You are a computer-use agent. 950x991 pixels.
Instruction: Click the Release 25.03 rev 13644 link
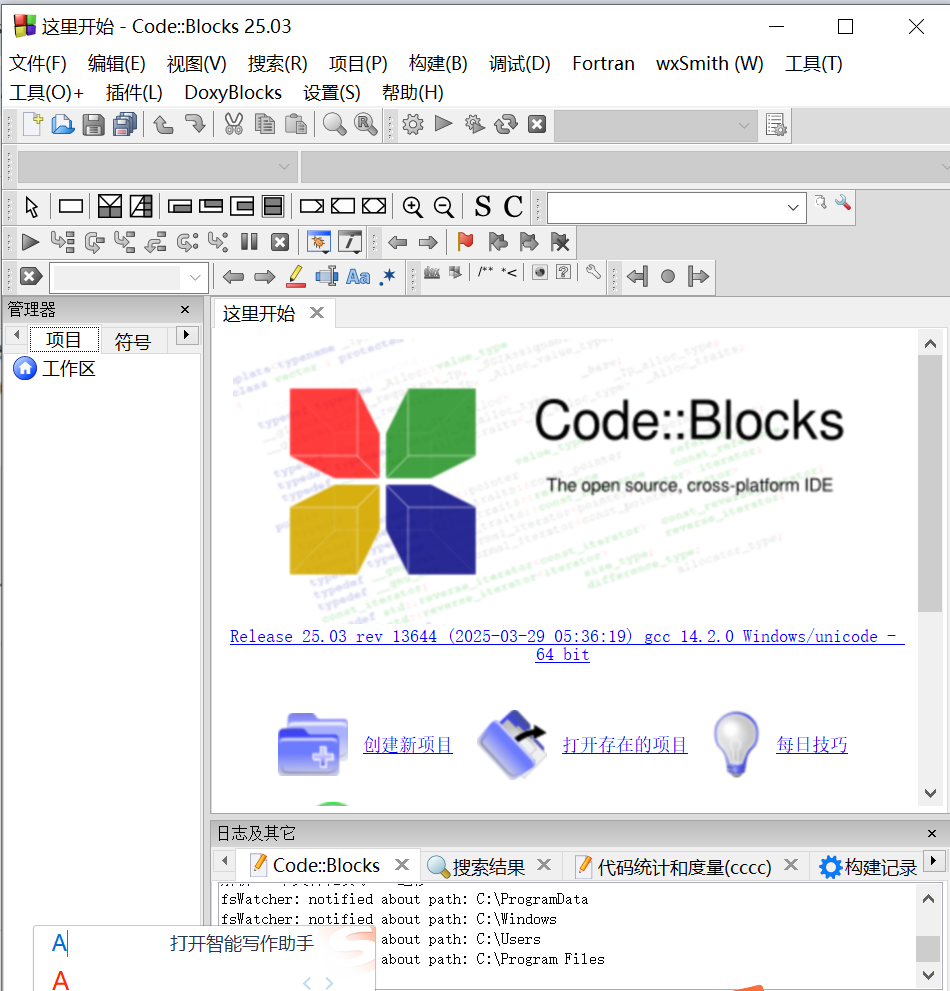[567, 645]
